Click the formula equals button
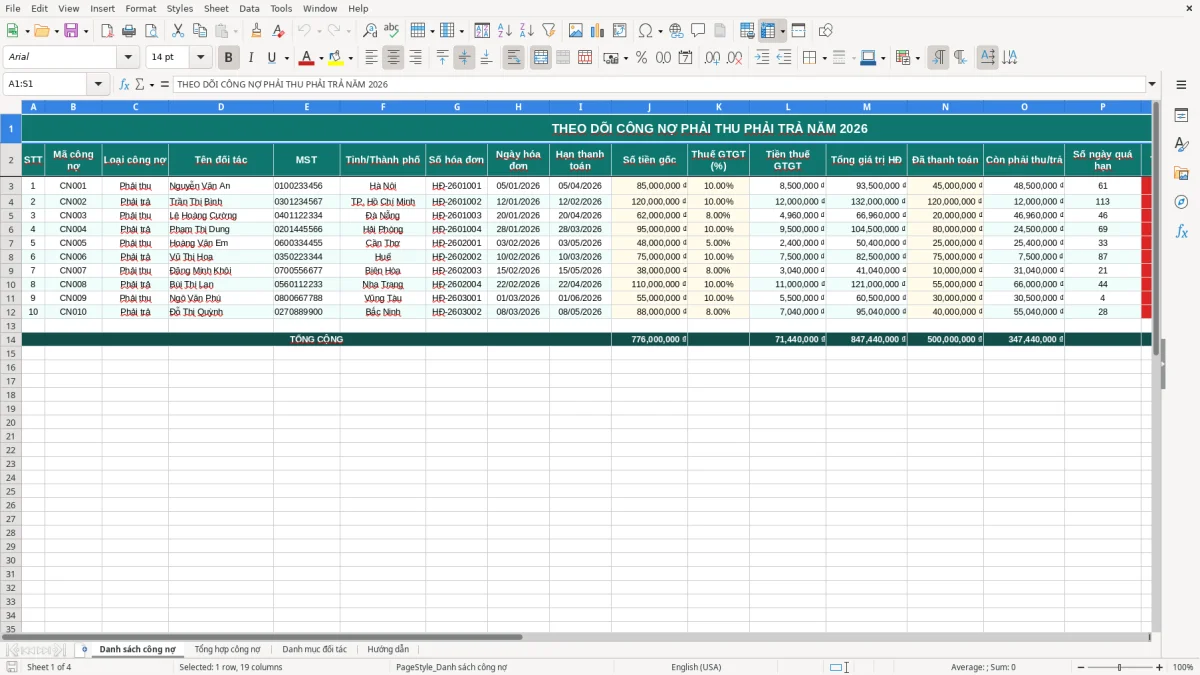This screenshot has height=675, width=1200. coord(164,84)
